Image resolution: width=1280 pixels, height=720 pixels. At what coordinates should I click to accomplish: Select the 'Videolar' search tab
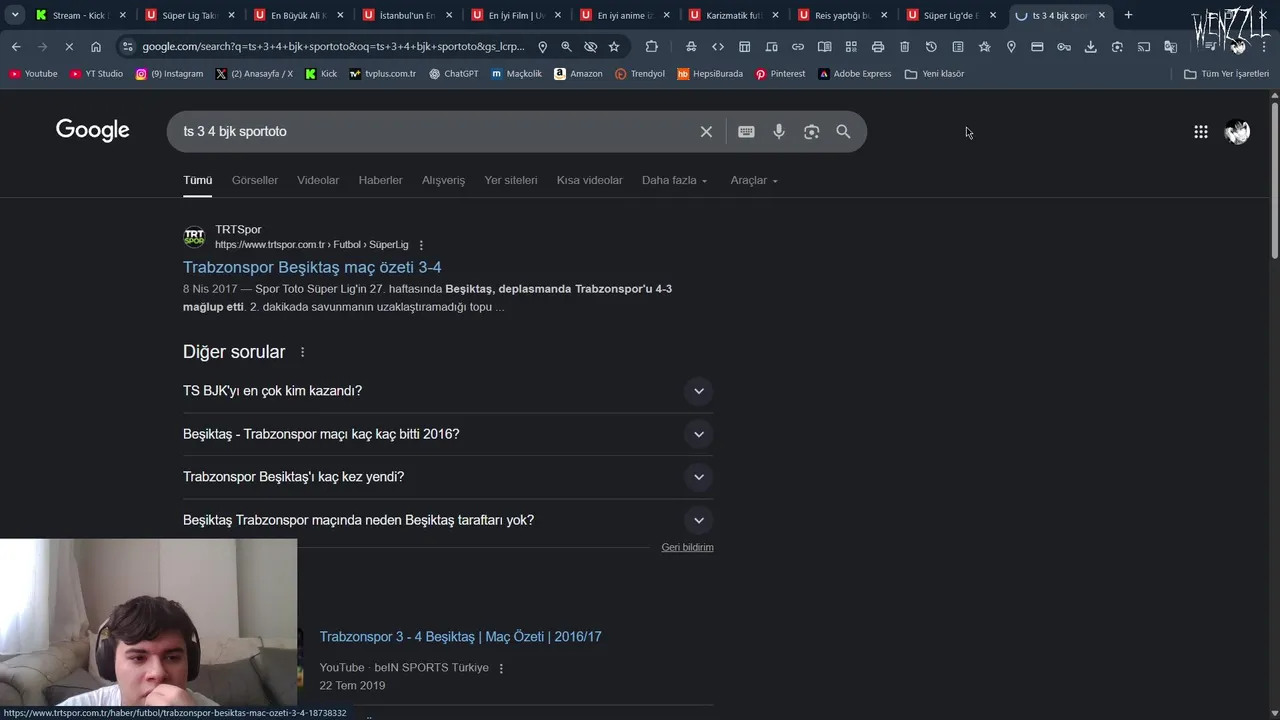tap(318, 180)
